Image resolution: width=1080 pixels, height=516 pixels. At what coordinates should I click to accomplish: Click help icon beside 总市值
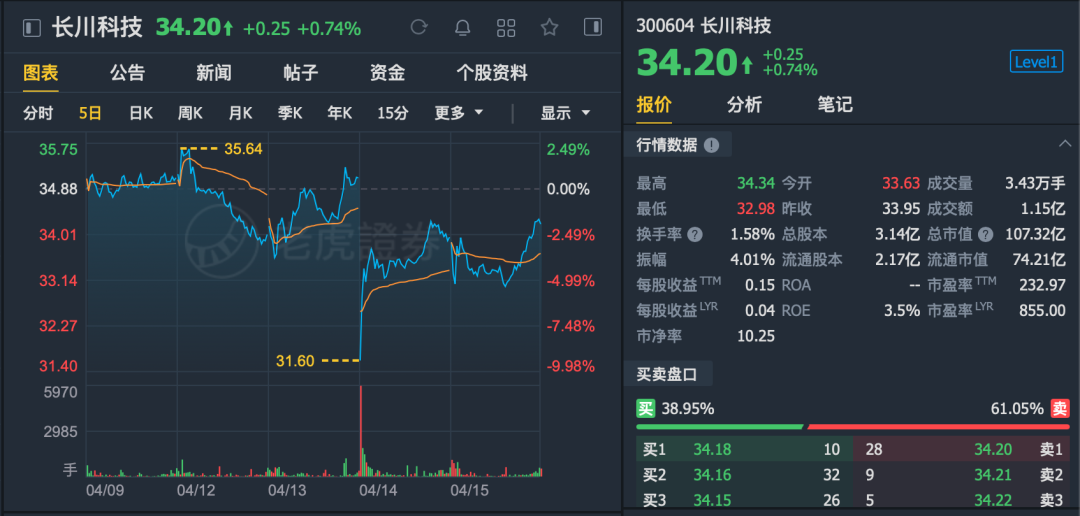point(986,234)
